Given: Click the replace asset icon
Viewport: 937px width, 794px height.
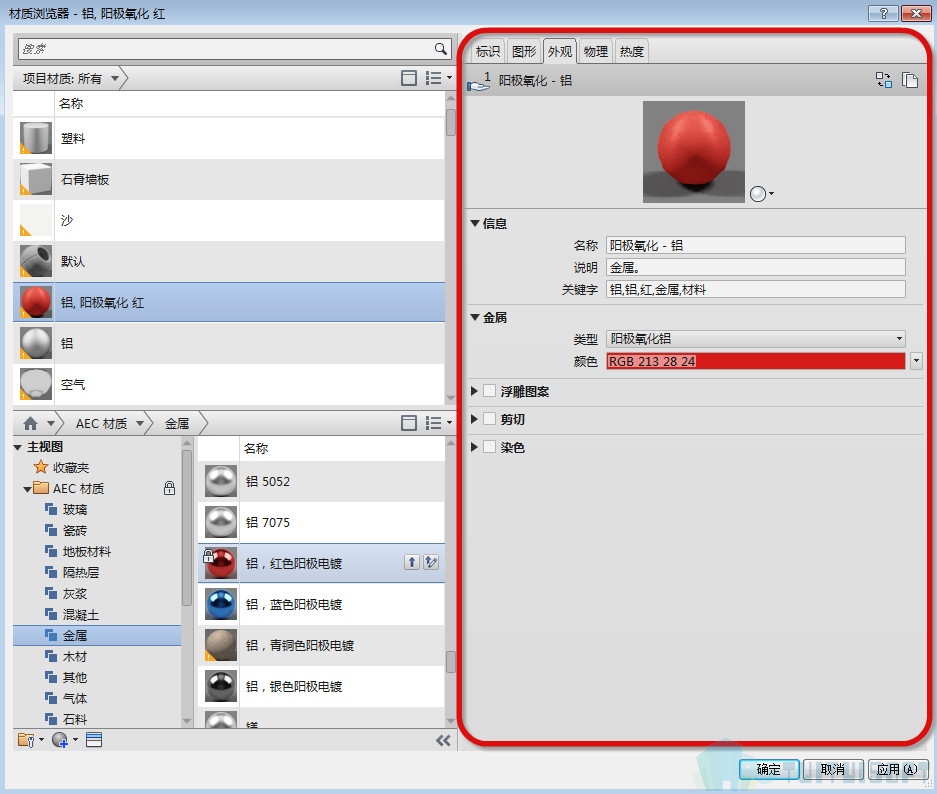Looking at the screenshot, I should point(883,81).
